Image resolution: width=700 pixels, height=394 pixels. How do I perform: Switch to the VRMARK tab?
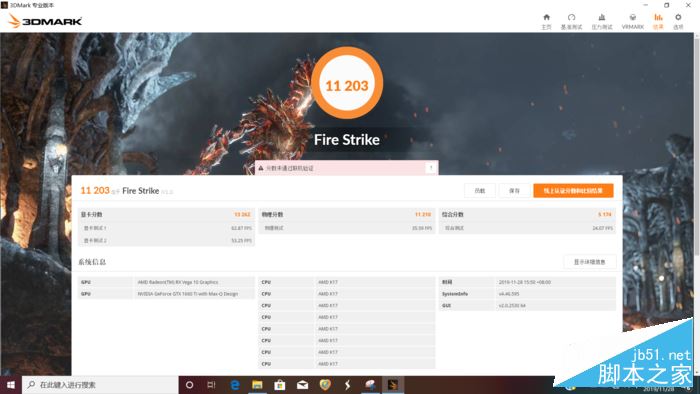(x=633, y=21)
